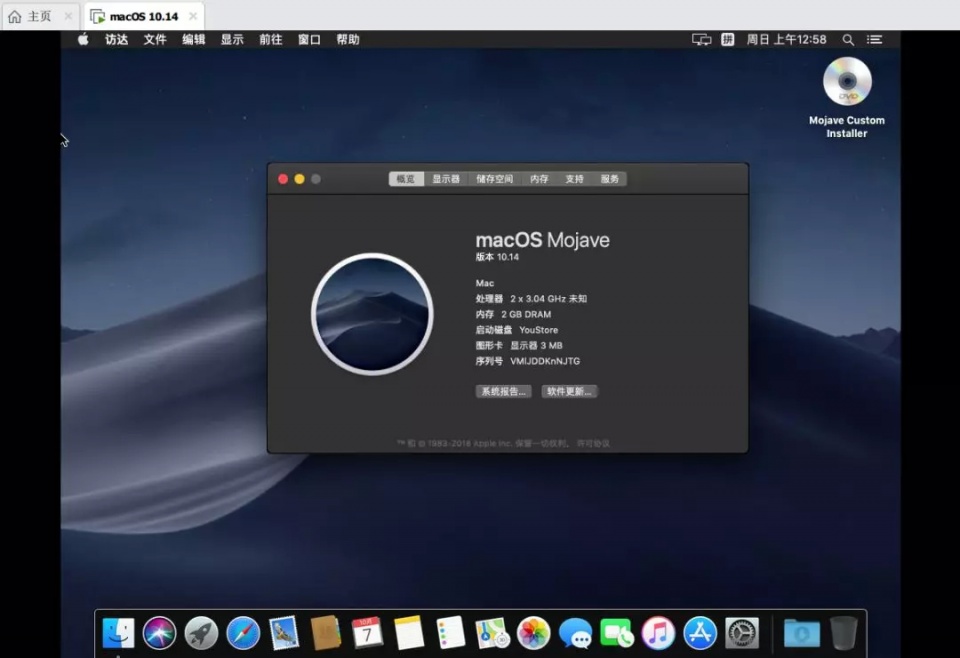Click the 系统报告... button
Image resolution: width=960 pixels, height=658 pixels.
point(503,392)
